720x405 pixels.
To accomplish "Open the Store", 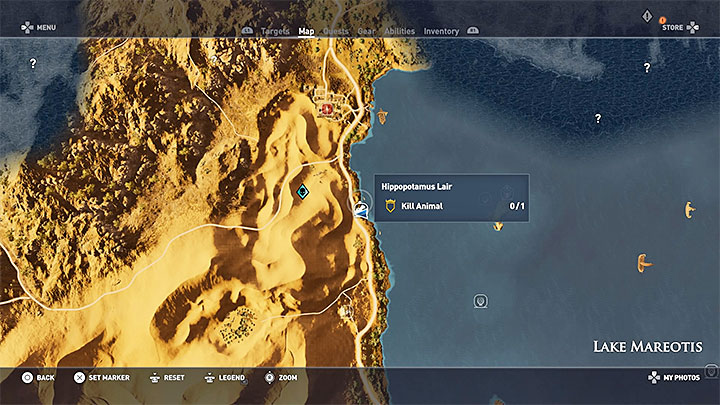I will pyautogui.click(x=672, y=27).
